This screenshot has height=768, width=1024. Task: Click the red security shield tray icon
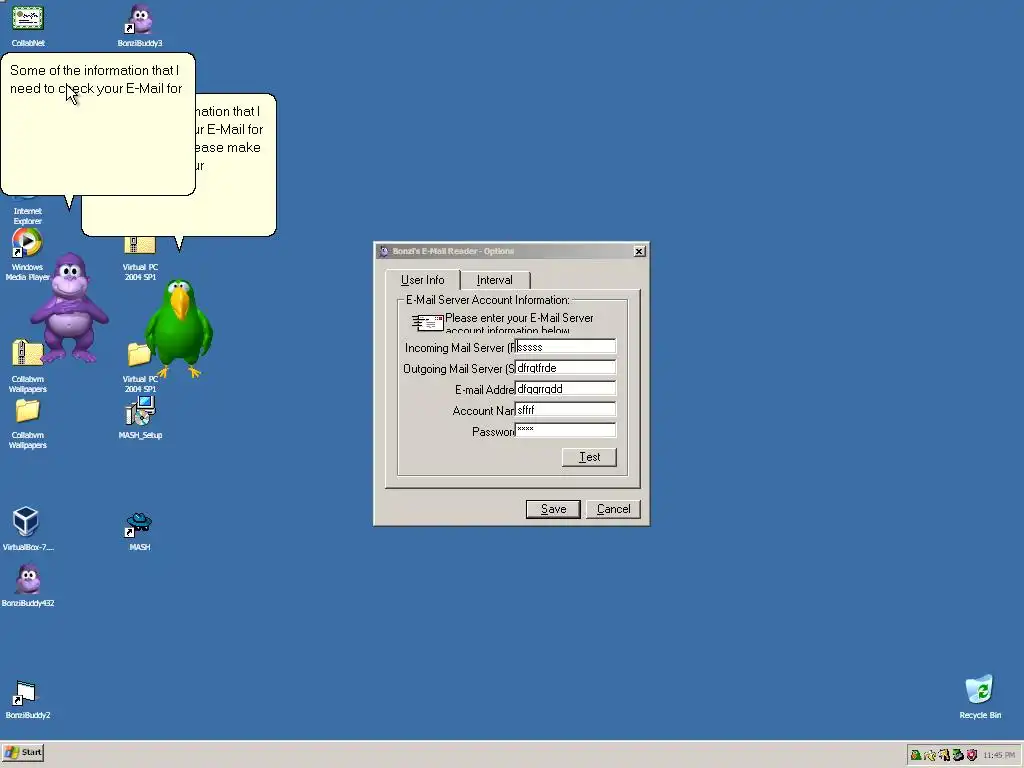tap(972, 755)
